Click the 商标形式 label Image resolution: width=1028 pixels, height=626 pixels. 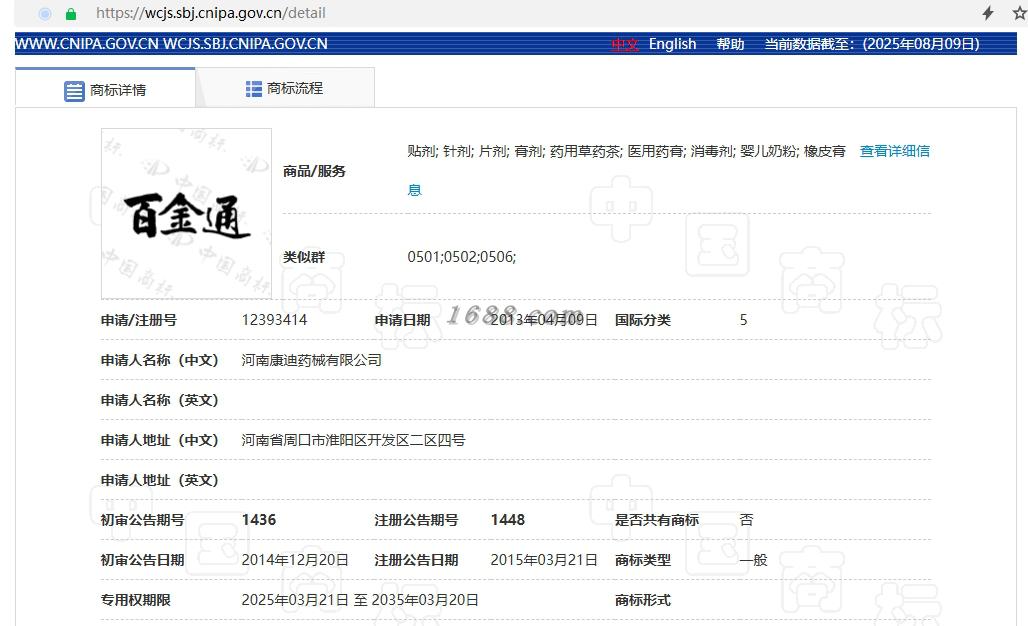tap(642, 600)
